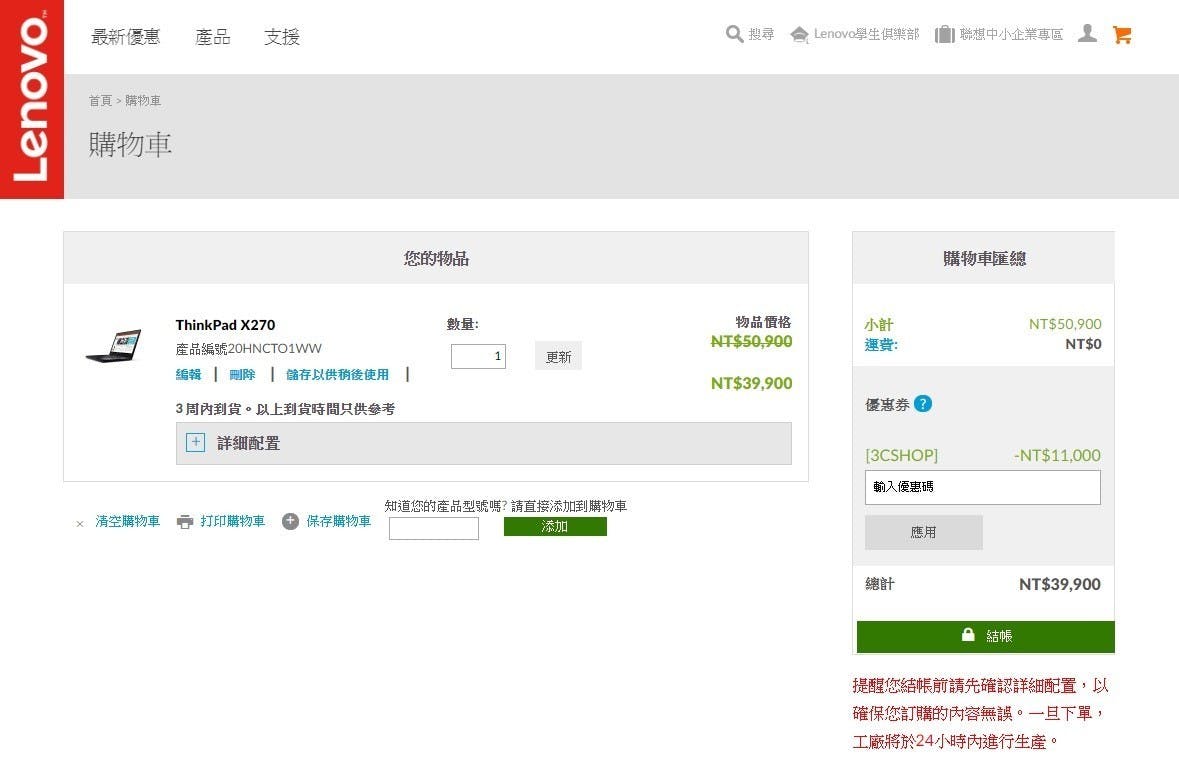Click the 購物車匯總 heading
This screenshot has width=1179, height=758.
pos(984,259)
